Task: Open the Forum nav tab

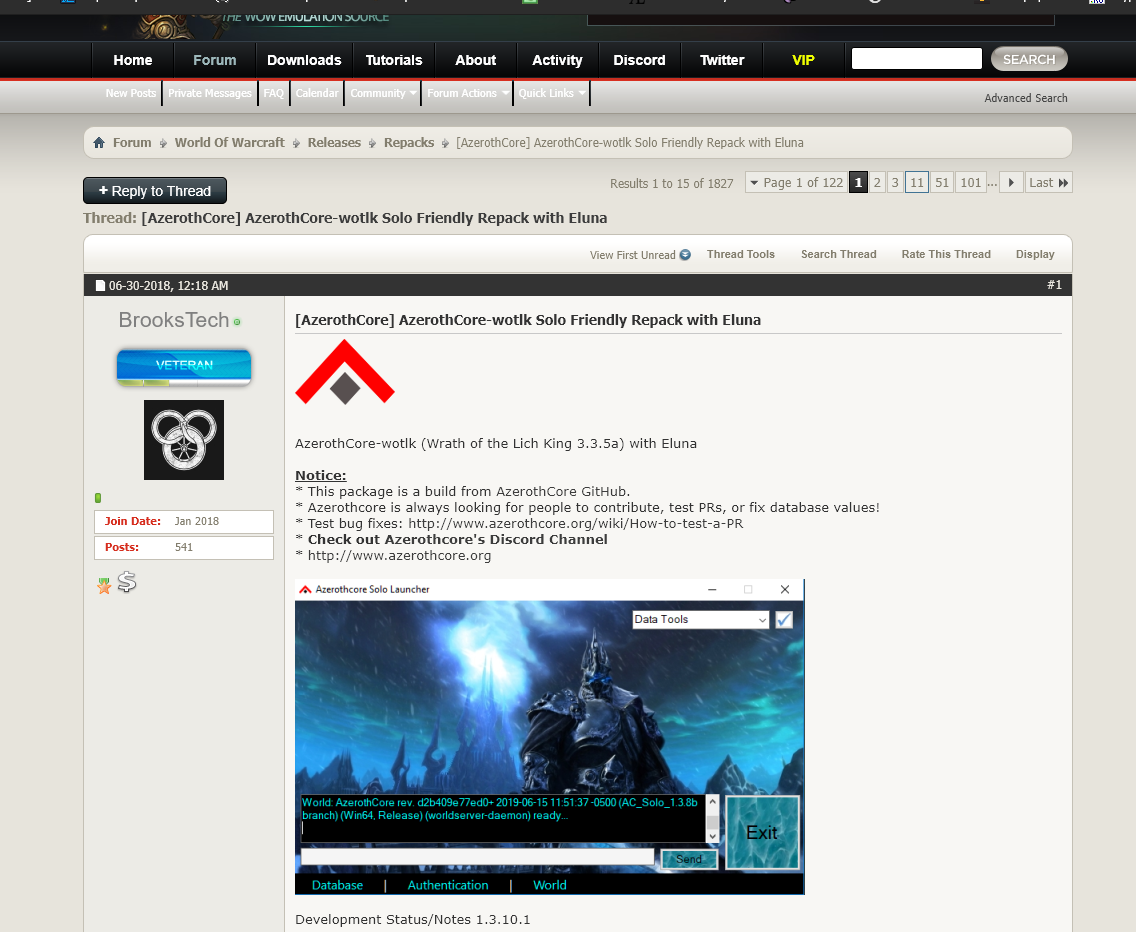Action: (x=214, y=60)
